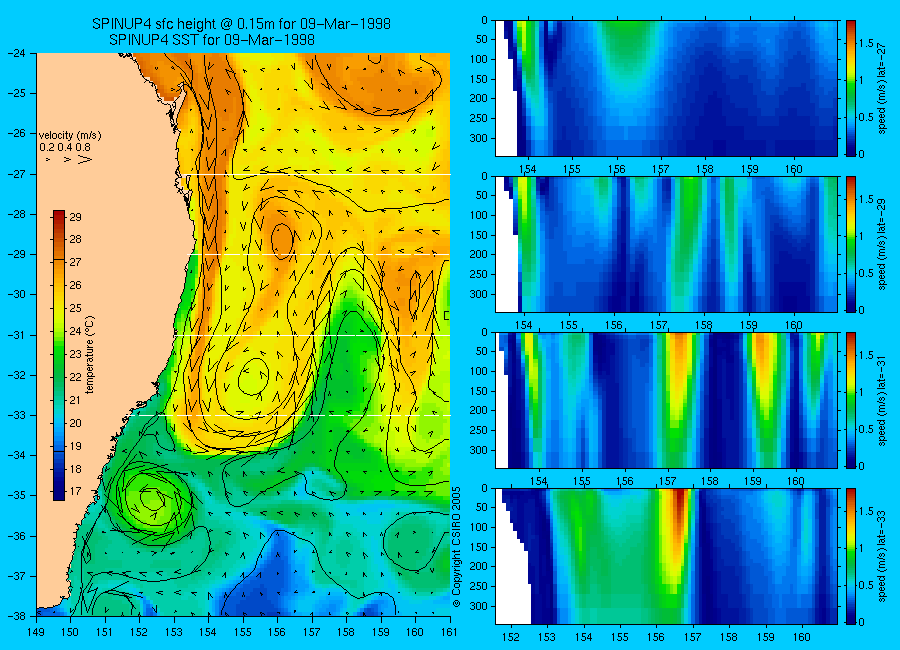Click the "-24" latitude axis label on map
This screenshot has width=900, height=650.
(17, 53)
